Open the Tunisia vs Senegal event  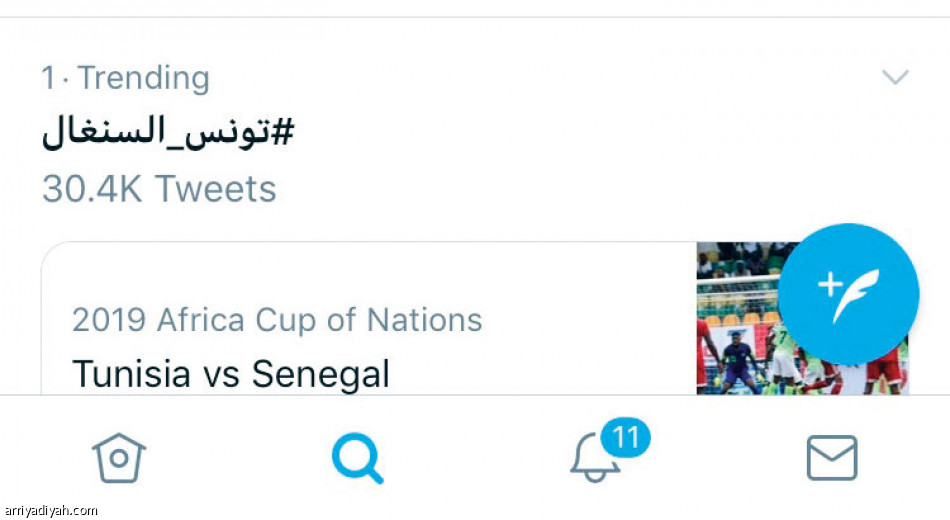pyautogui.click(x=231, y=373)
